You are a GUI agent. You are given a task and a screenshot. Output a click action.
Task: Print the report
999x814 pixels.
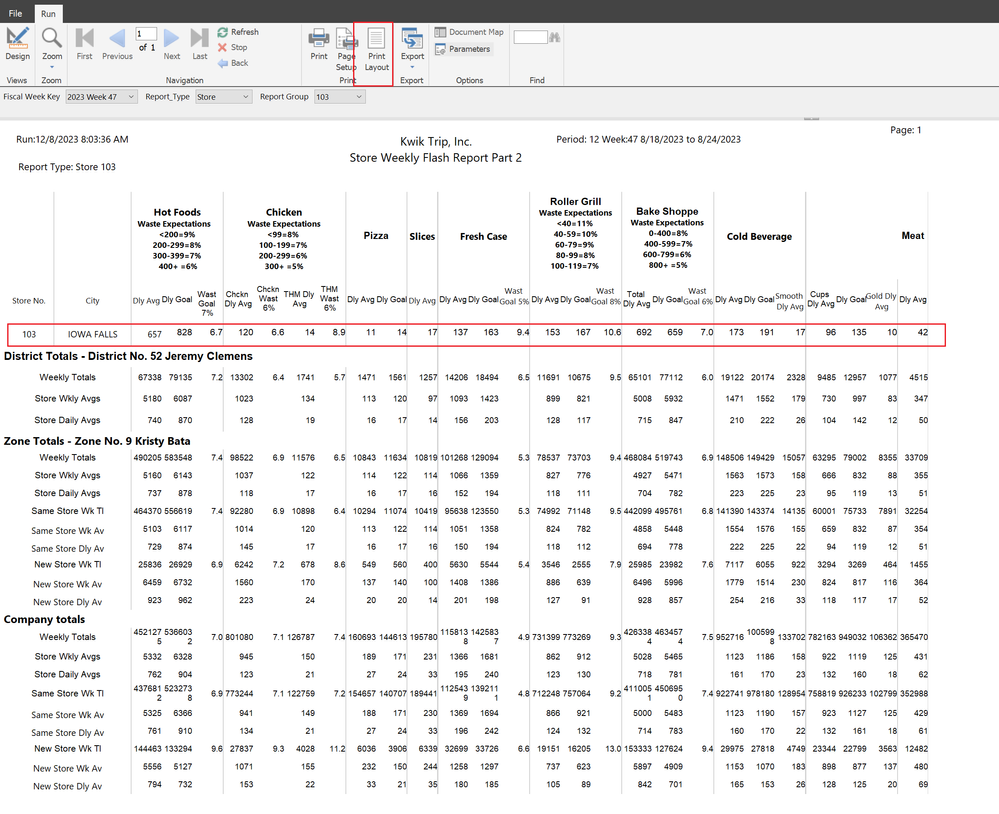[319, 43]
